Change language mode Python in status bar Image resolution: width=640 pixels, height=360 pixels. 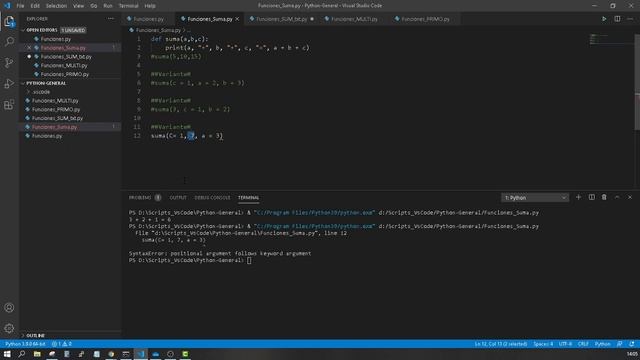coord(602,344)
